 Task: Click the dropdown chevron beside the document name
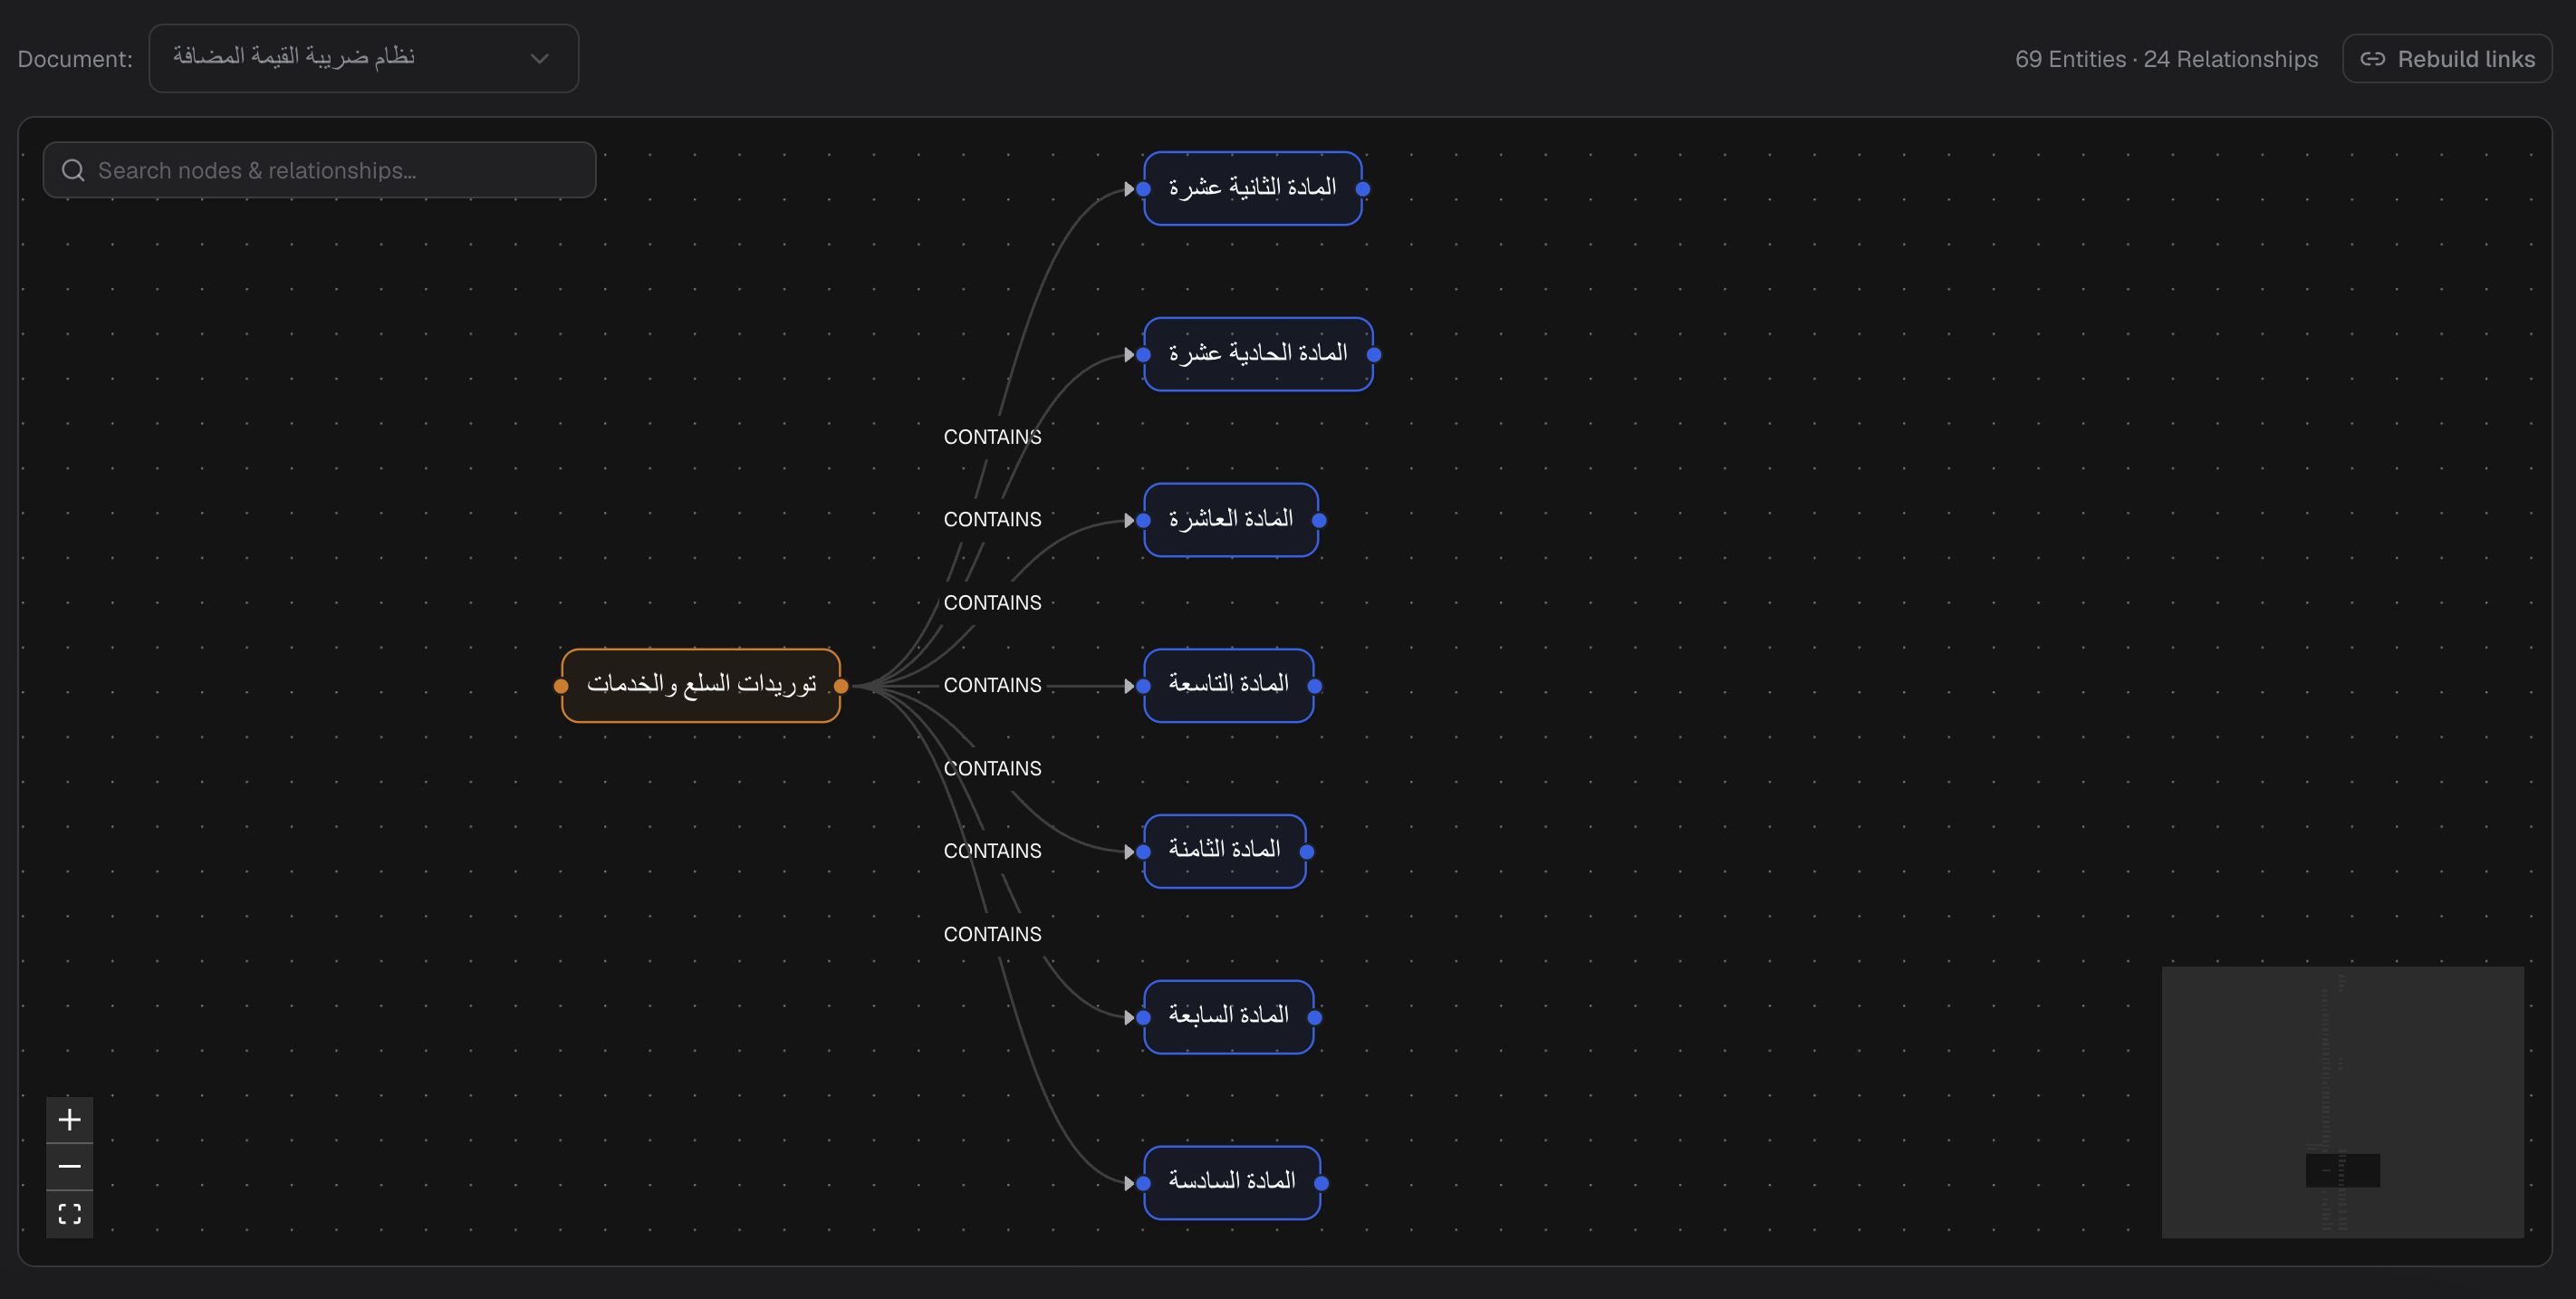coord(540,59)
